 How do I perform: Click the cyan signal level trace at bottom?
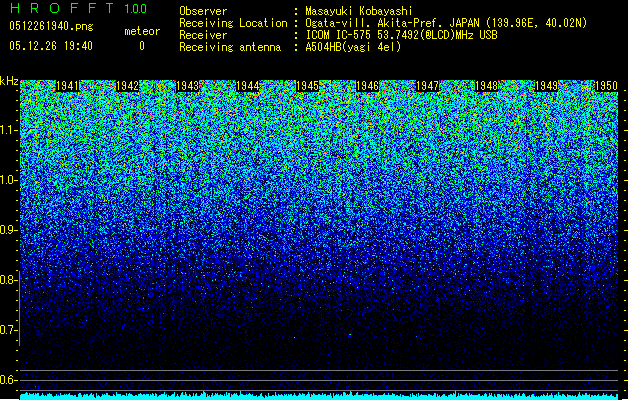(x=319, y=396)
